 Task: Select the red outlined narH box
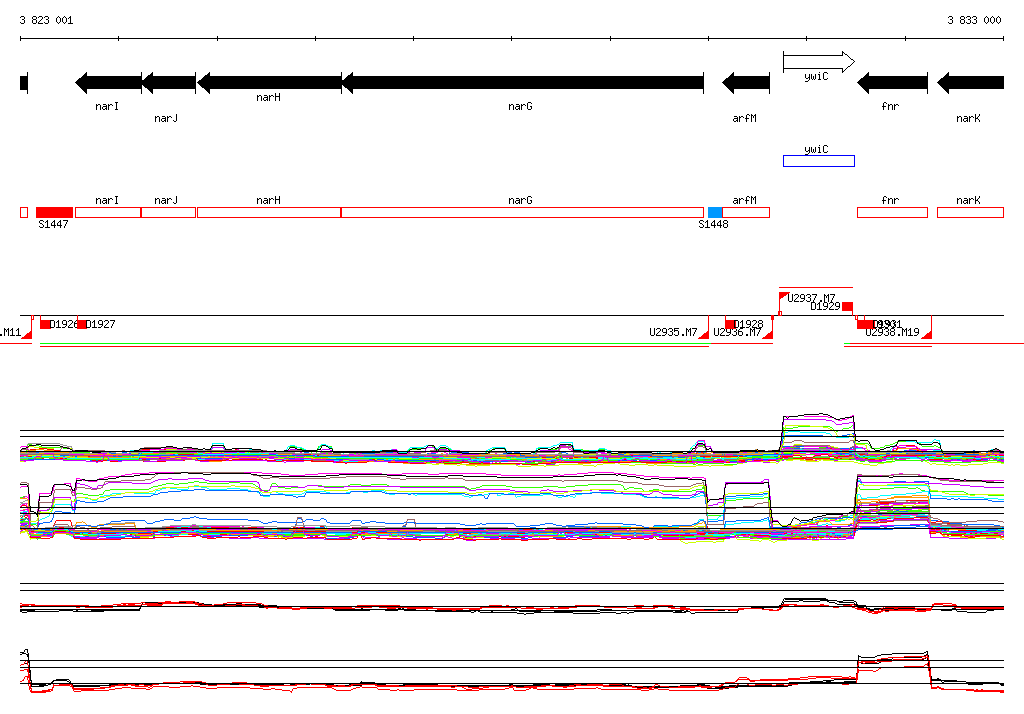tap(269, 212)
